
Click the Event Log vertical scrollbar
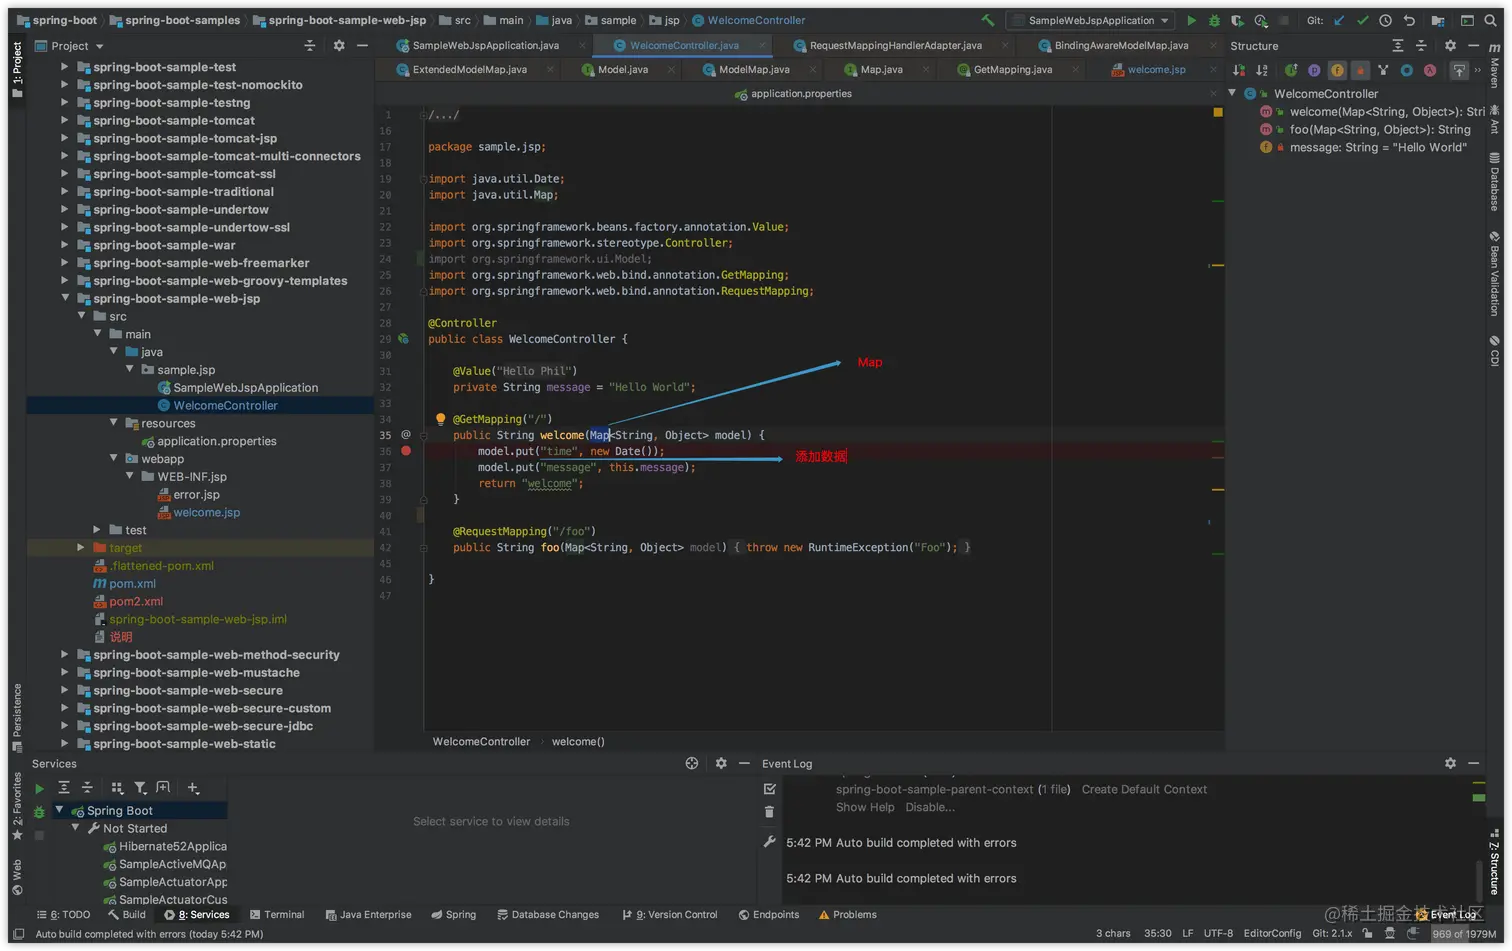click(1478, 880)
